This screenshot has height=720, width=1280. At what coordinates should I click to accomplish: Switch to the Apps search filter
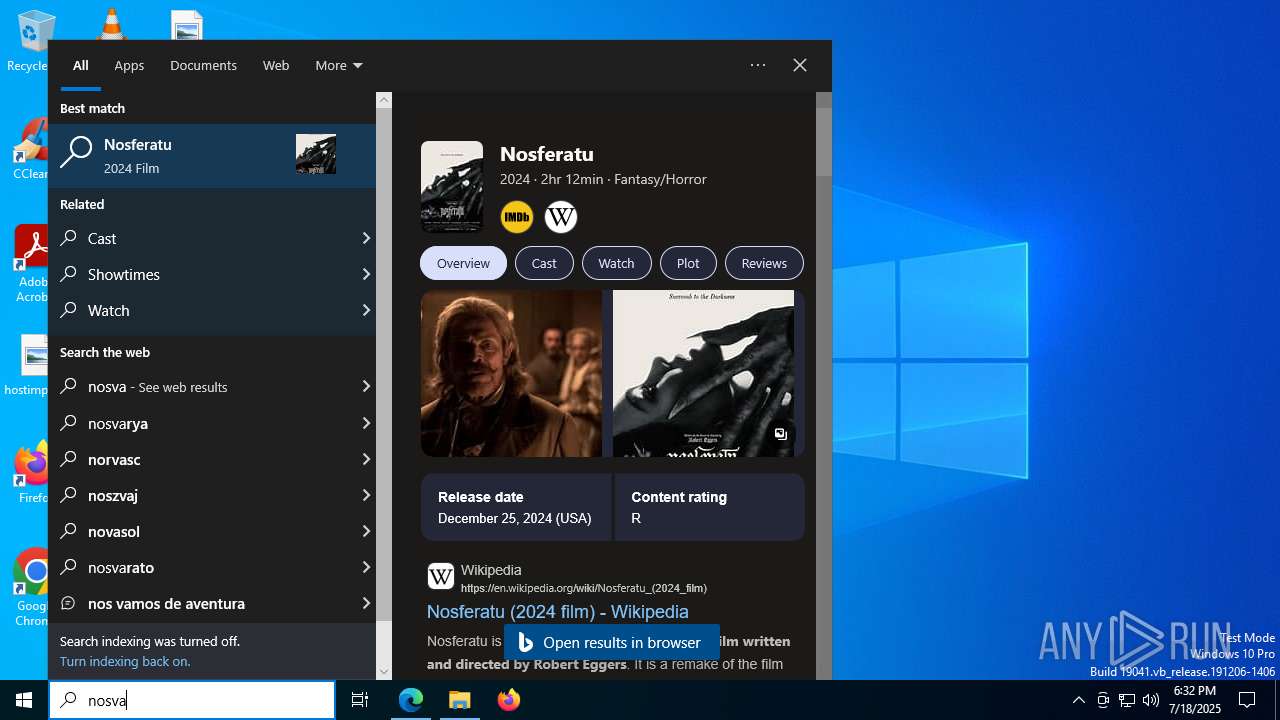(129, 65)
